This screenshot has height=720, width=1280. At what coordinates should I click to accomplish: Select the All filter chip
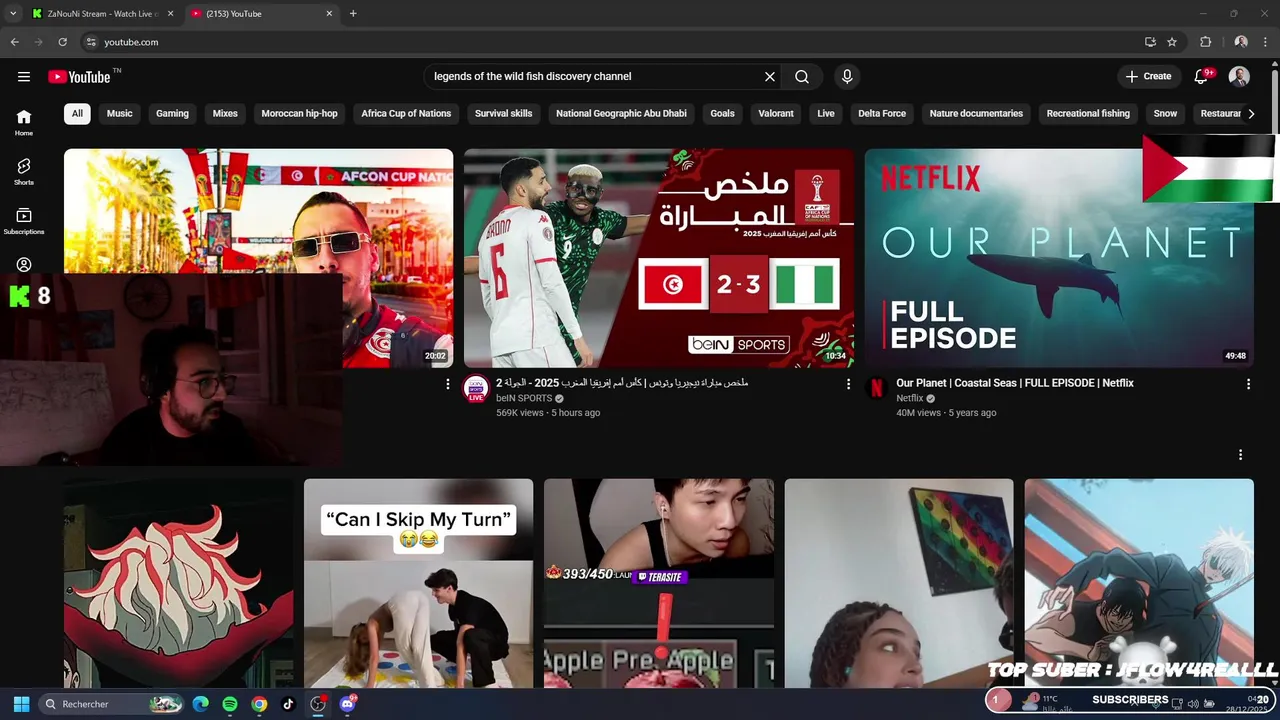77,113
